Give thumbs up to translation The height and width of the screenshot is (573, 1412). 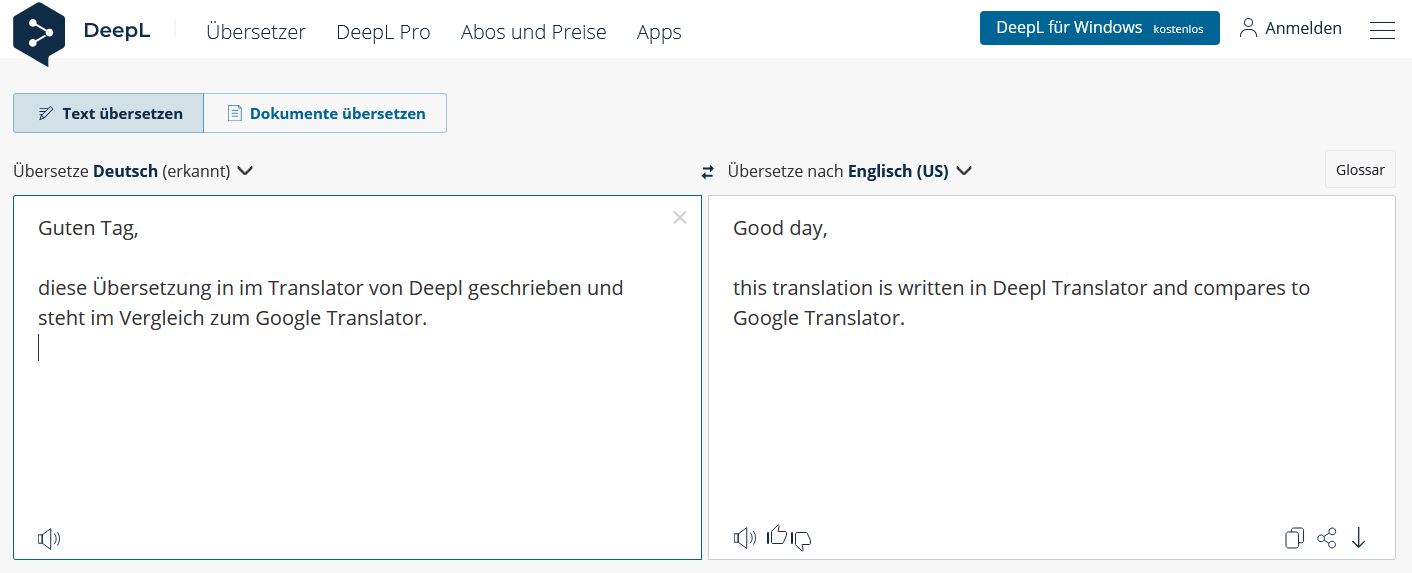776,536
